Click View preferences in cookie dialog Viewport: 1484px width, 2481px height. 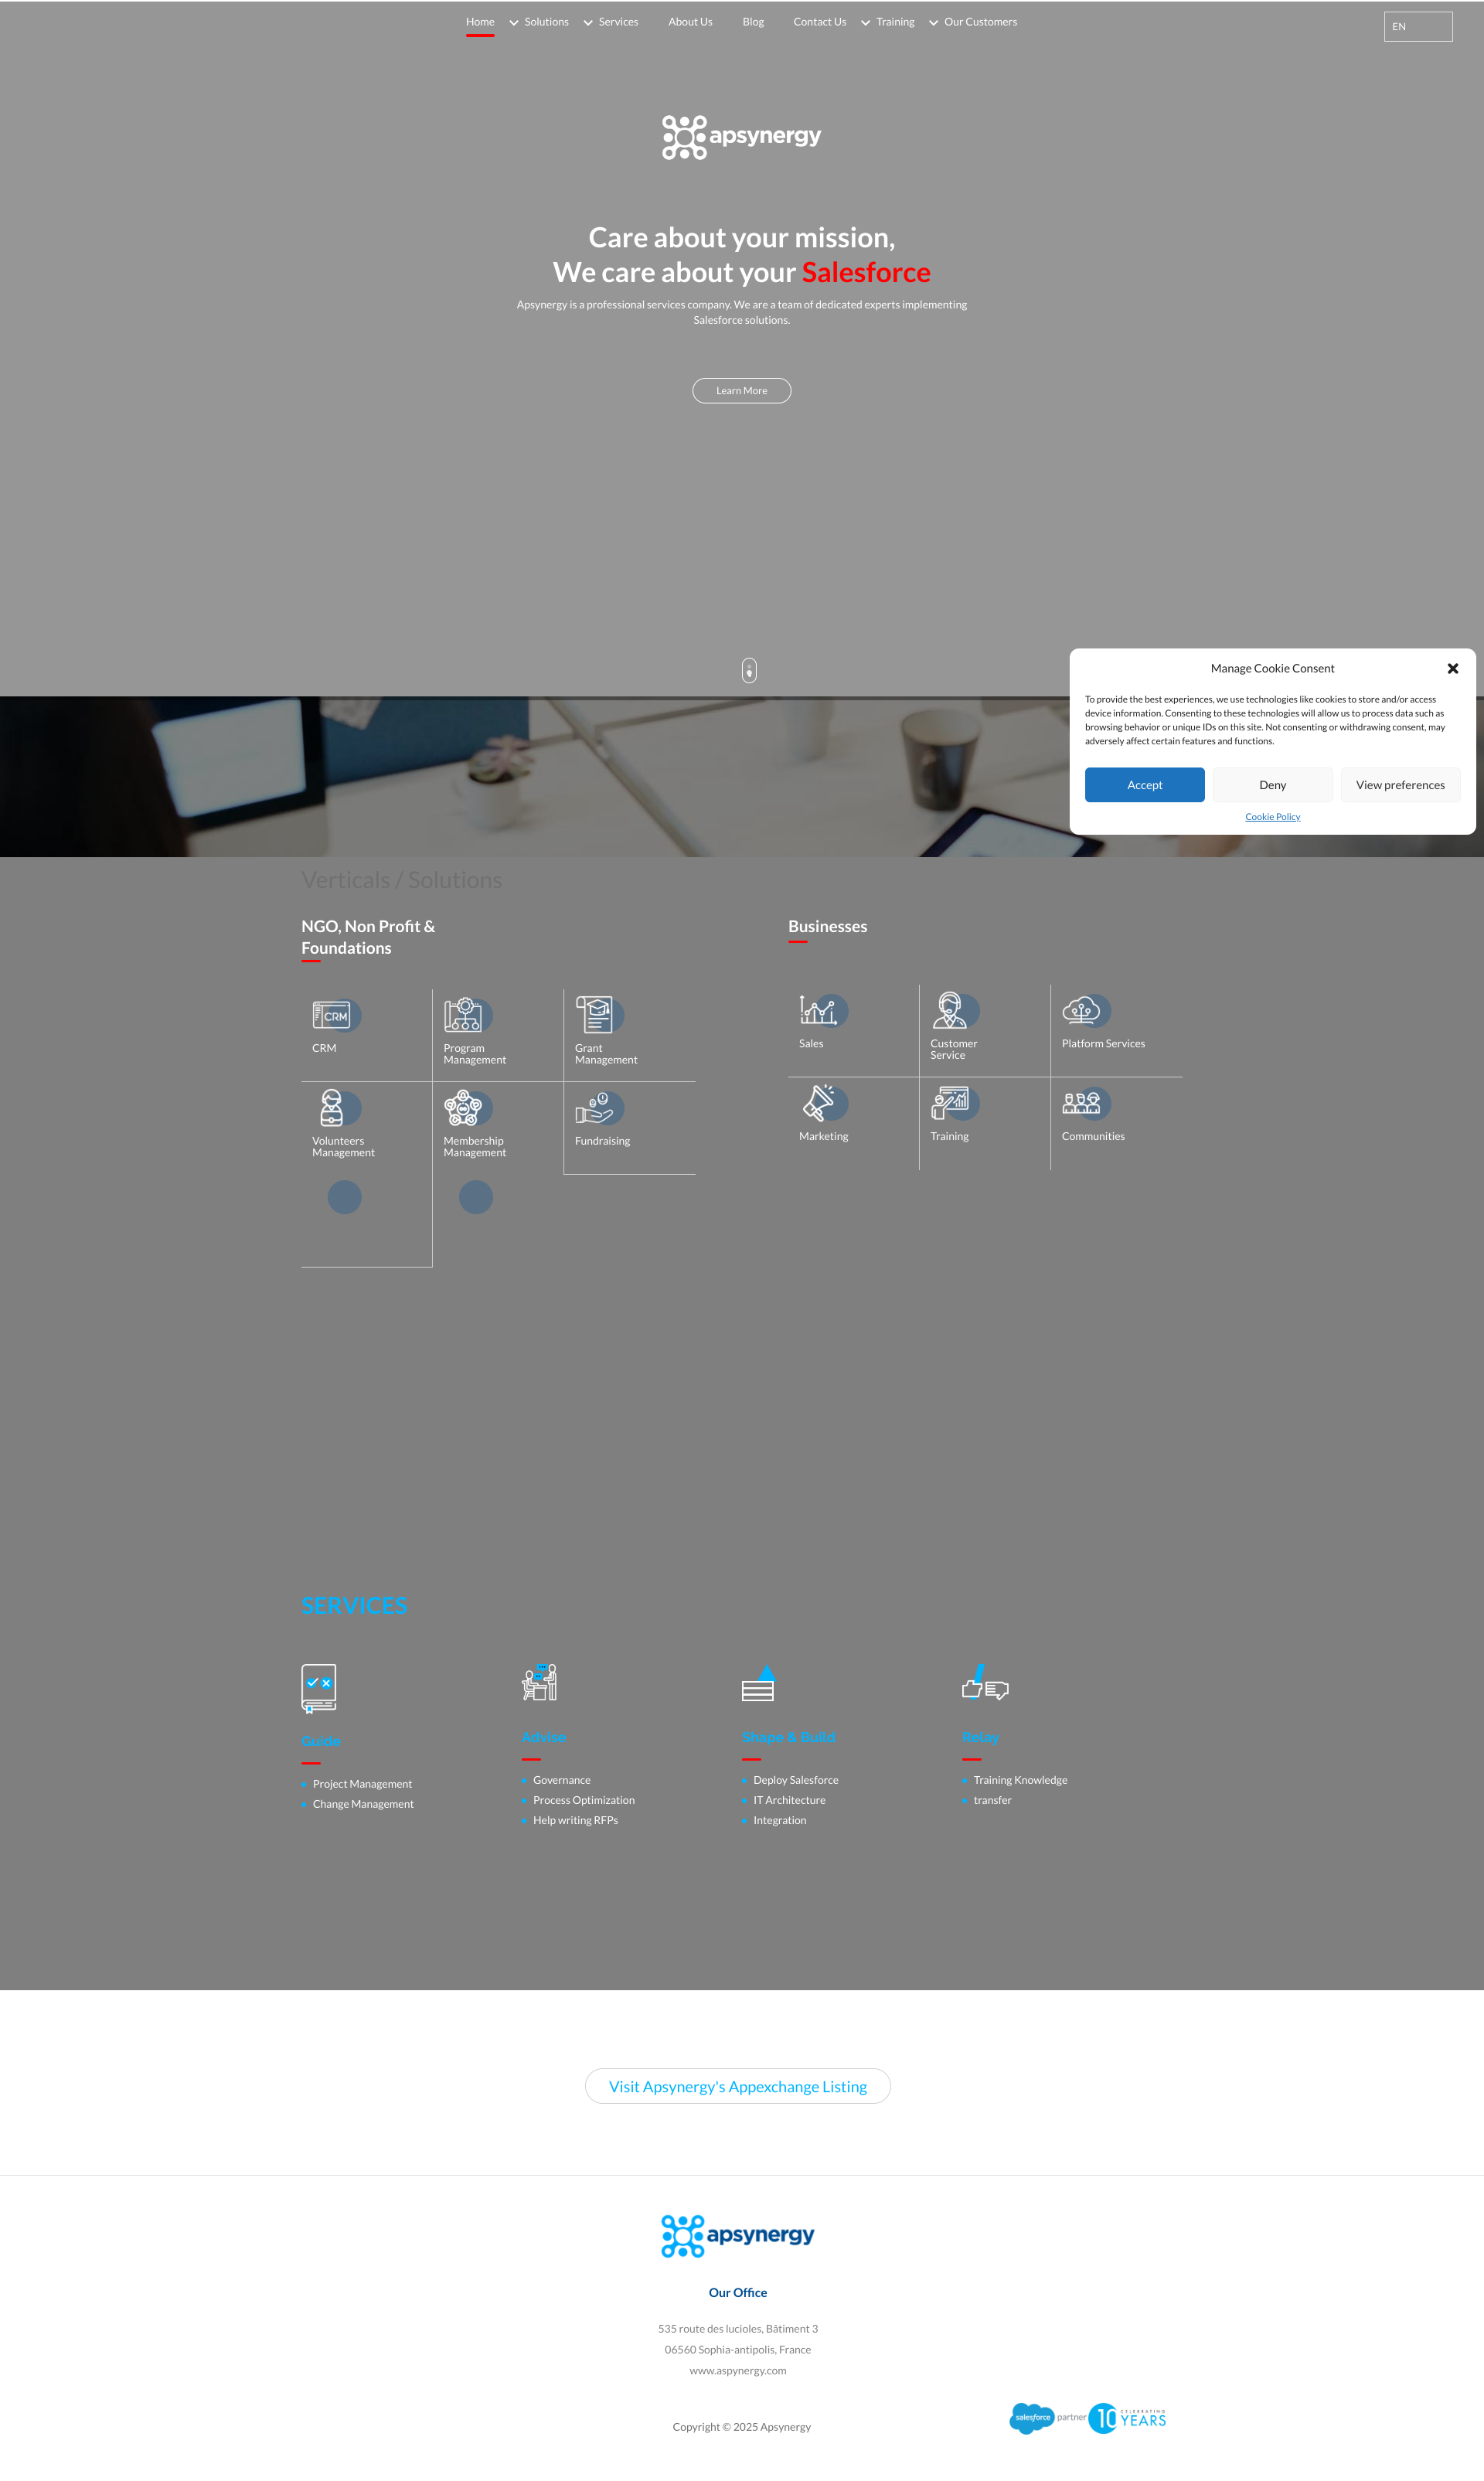pyautogui.click(x=1400, y=785)
